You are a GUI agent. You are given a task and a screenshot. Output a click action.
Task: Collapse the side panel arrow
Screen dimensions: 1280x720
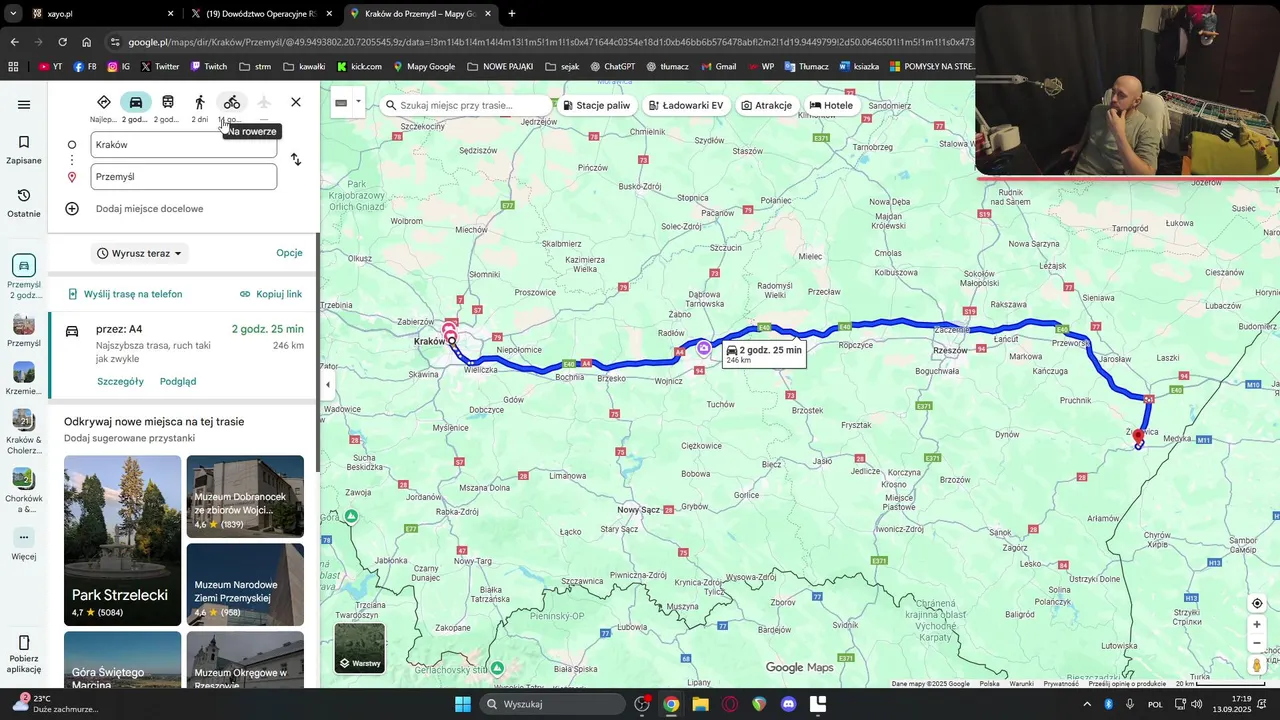click(x=327, y=384)
